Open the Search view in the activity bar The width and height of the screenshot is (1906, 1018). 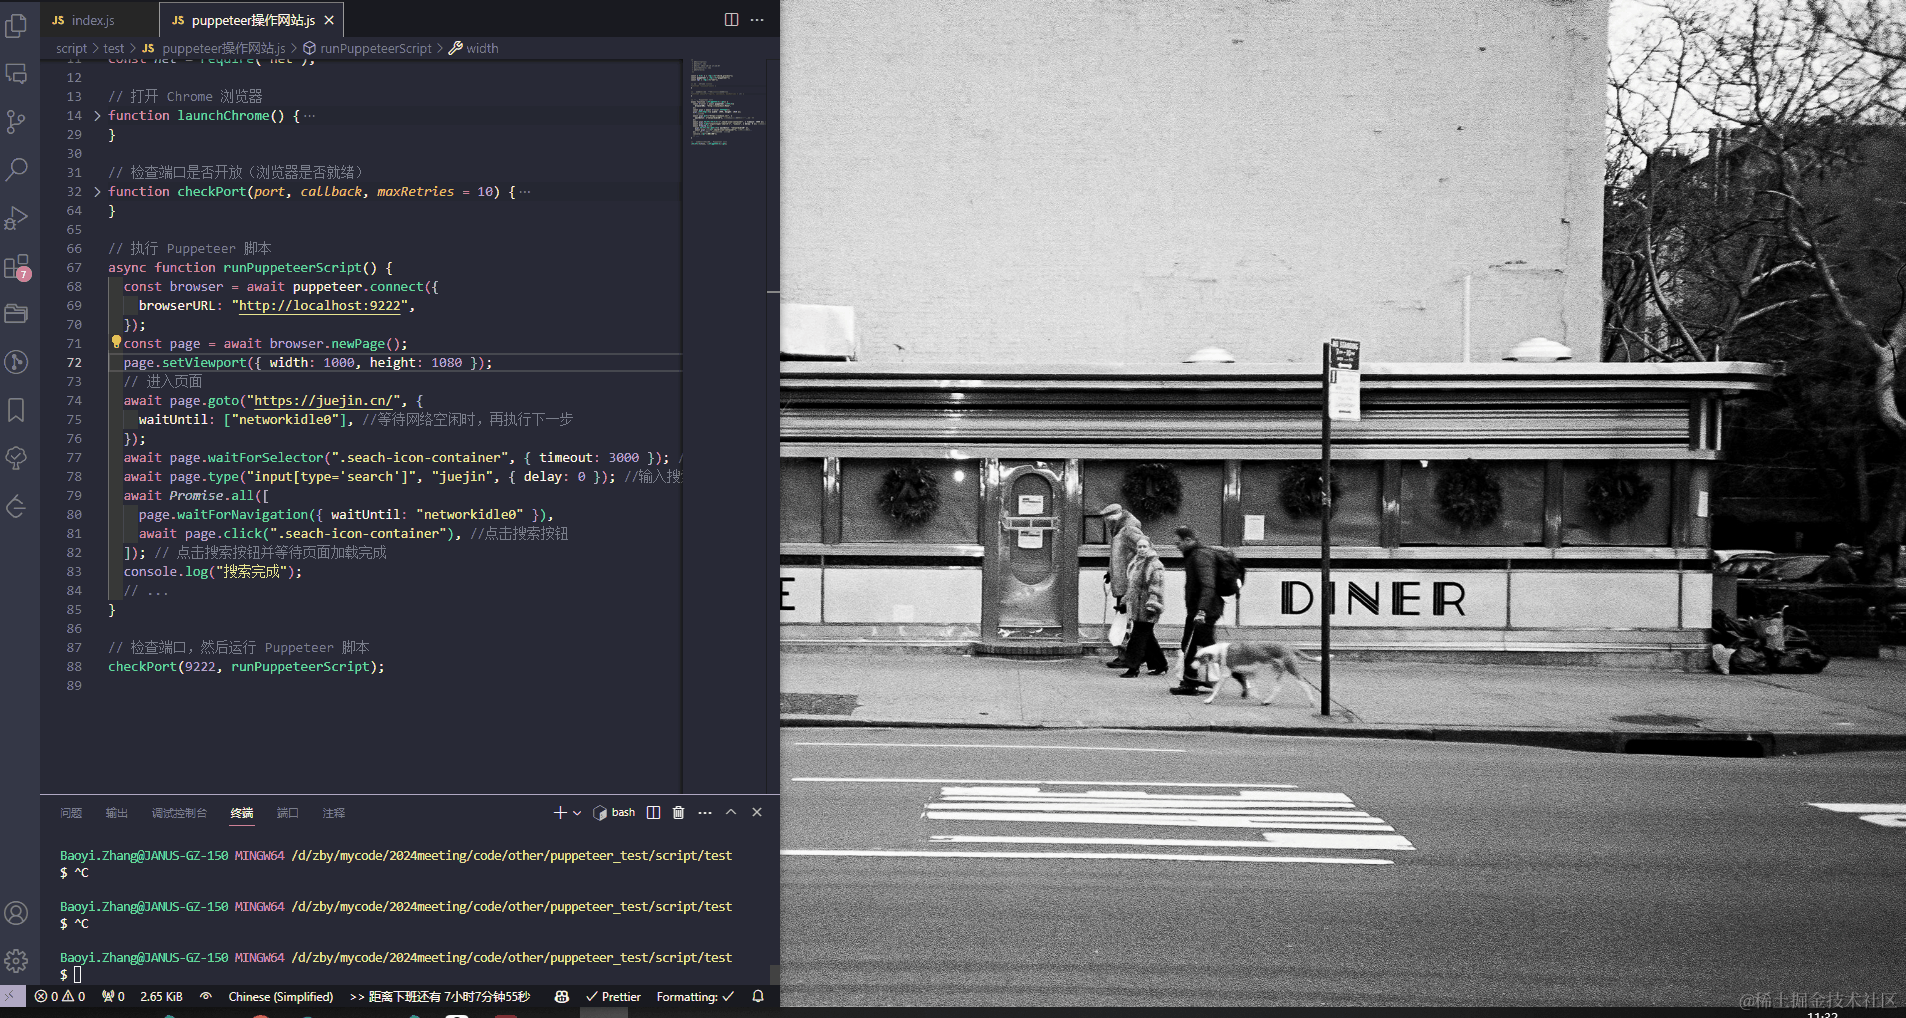[16, 169]
